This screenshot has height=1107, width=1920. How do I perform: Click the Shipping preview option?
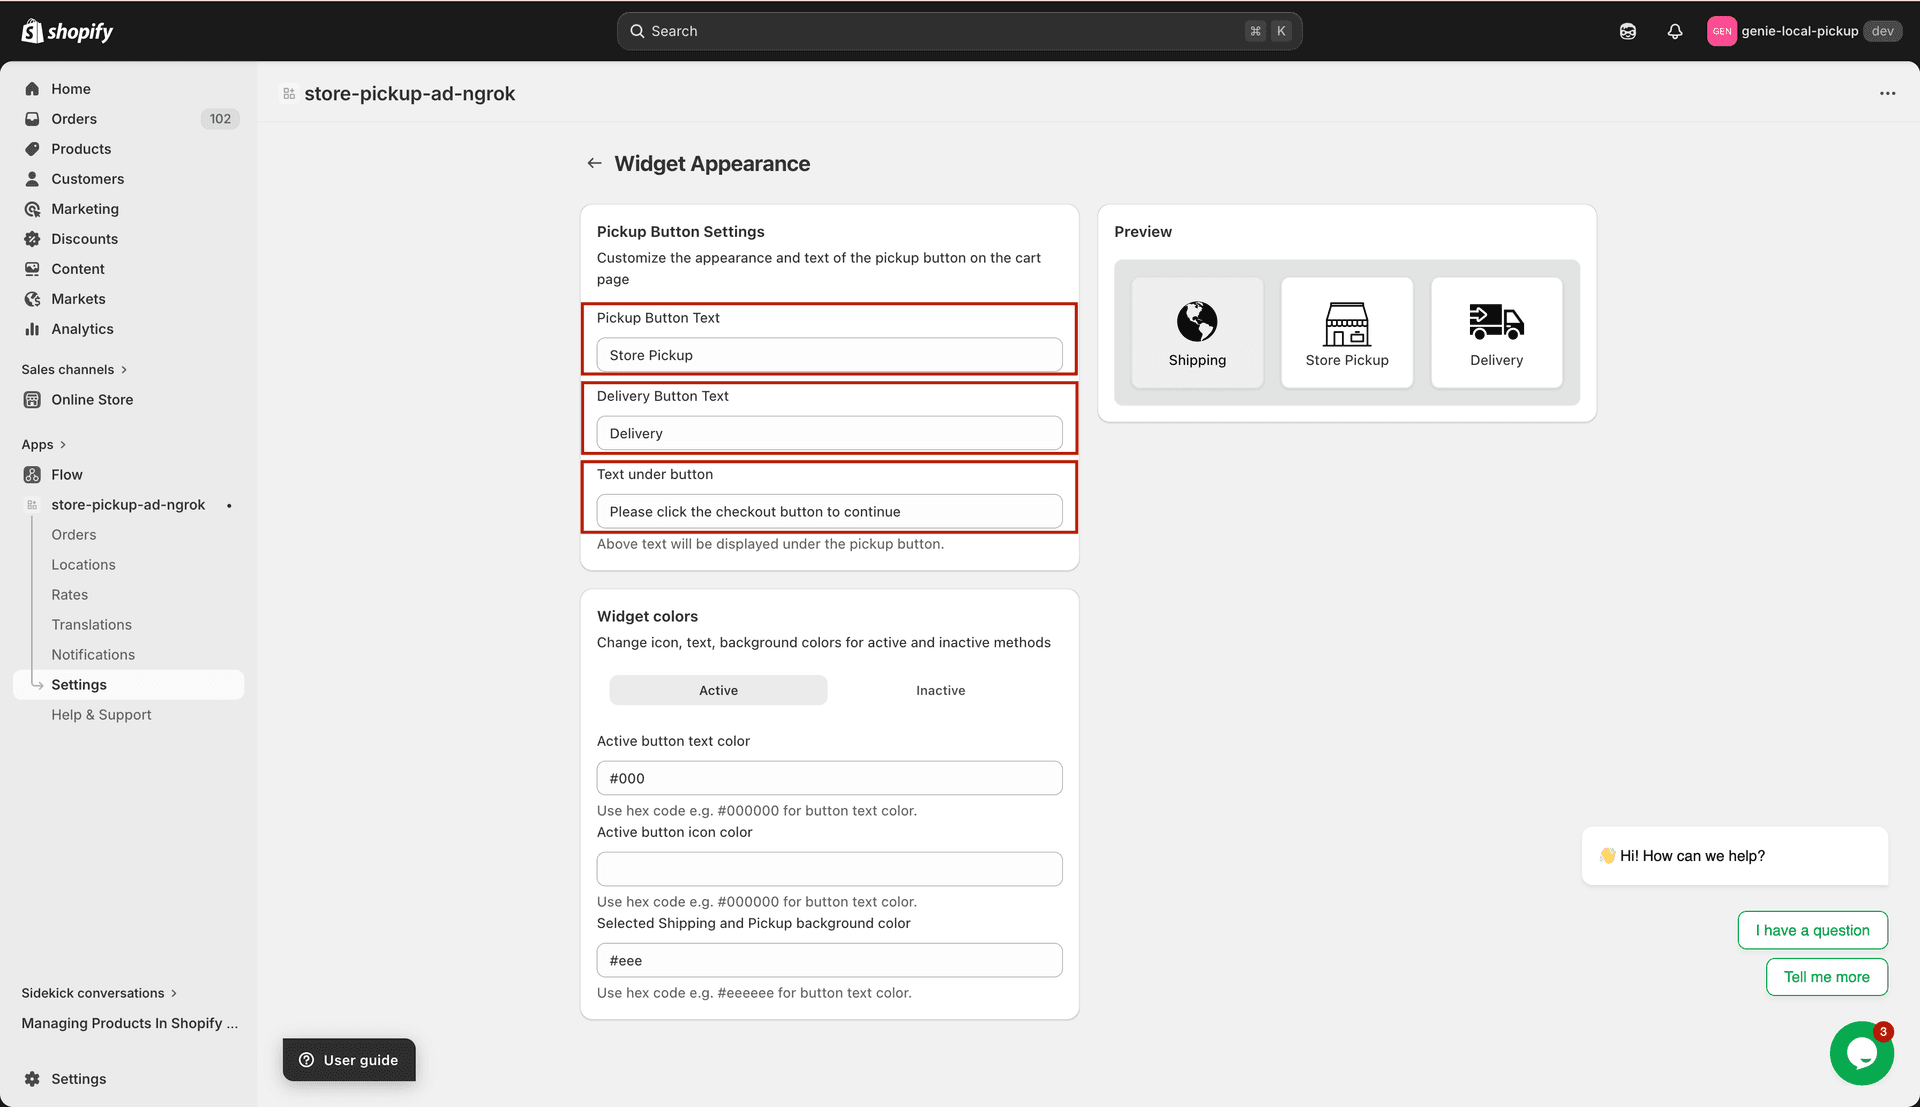pyautogui.click(x=1197, y=332)
